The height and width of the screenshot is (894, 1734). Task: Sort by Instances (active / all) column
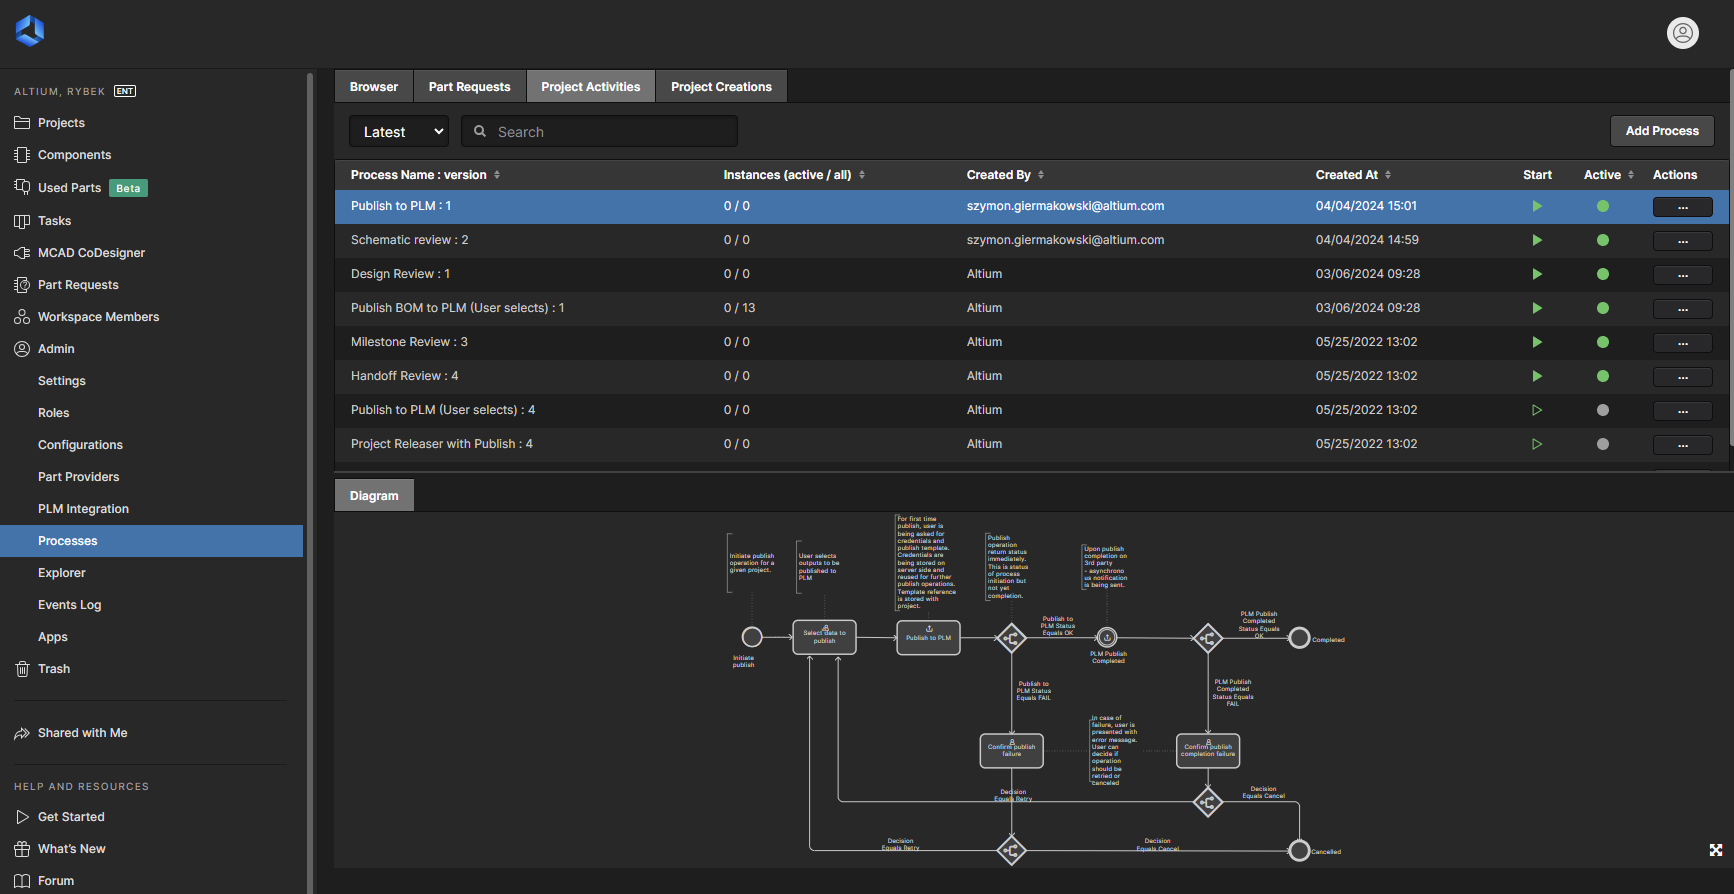(x=794, y=175)
